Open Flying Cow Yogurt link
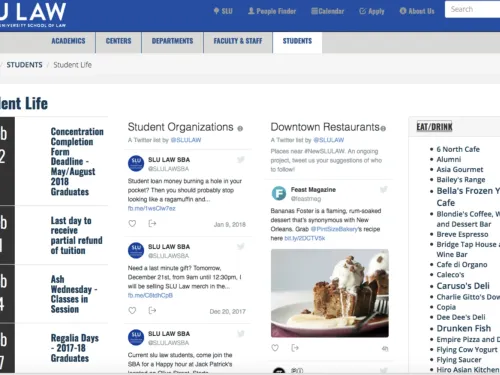The image size is (500, 375). coord(467,350)
